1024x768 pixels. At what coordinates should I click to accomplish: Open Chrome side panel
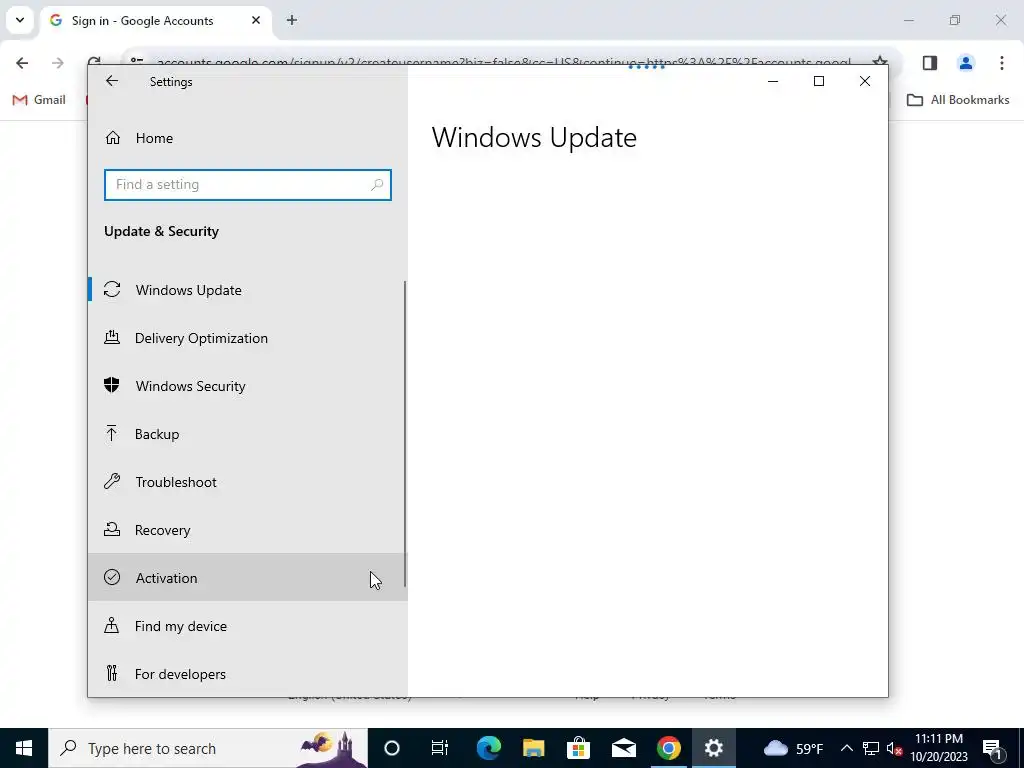(x=930, y=63)
